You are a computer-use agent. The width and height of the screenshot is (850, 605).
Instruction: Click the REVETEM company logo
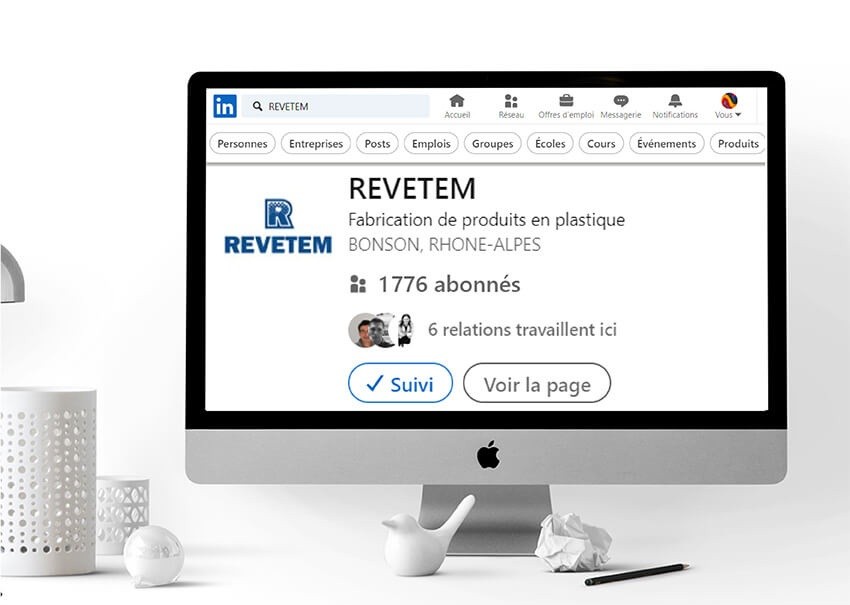coord(278,227)
